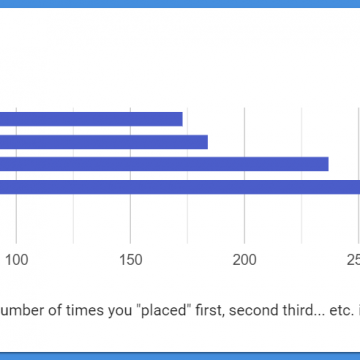Click the shortest bar ending near 172
The width and height of the screenshot is (360, 360).
(91, 119)
